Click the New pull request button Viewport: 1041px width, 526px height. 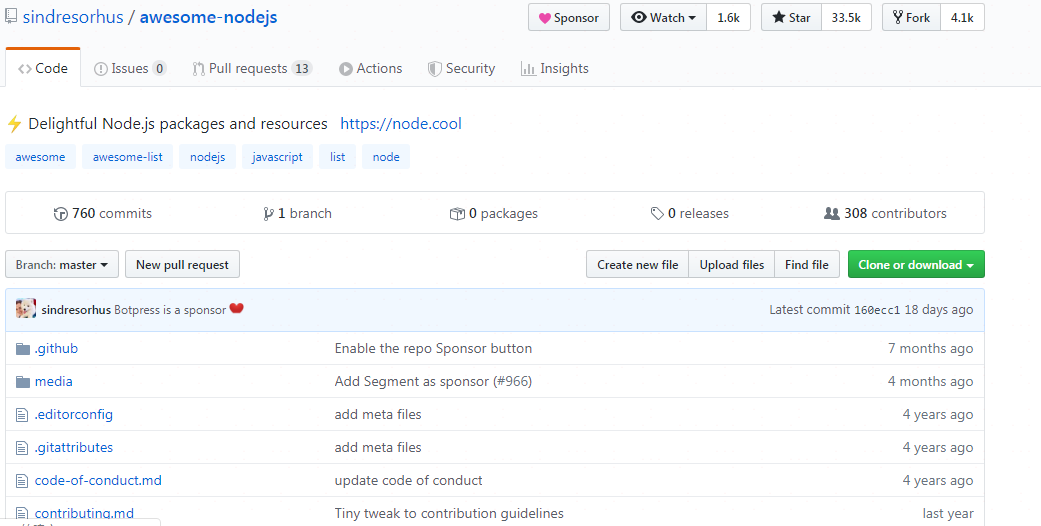182,265
